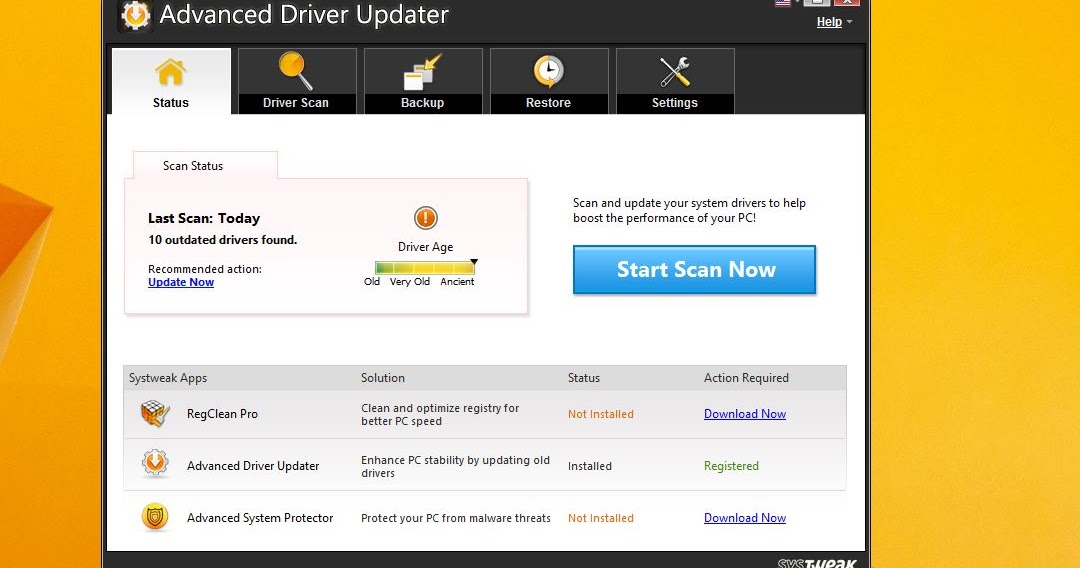Click the Advanced Driver Updater row icon
1080x568 pixels.
point(155,464)
